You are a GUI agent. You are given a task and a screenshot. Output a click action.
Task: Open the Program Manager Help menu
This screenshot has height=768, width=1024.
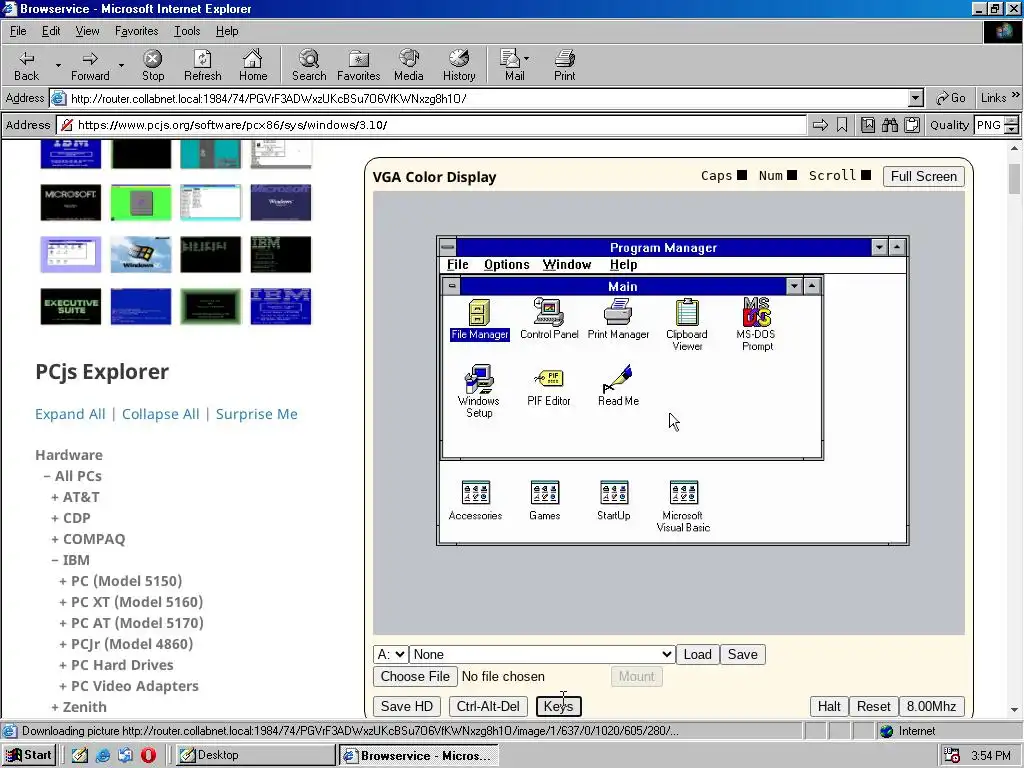click(x=624, y=264)
